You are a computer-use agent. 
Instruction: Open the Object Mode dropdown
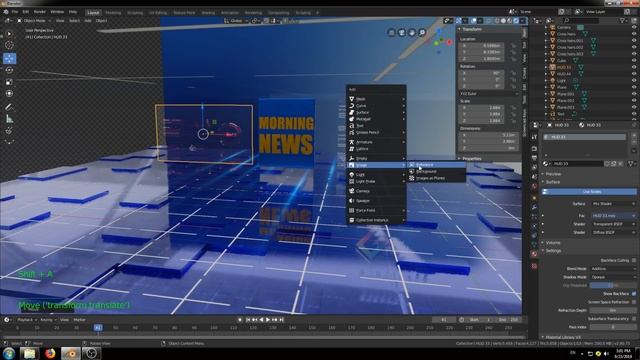click(34, 20)
